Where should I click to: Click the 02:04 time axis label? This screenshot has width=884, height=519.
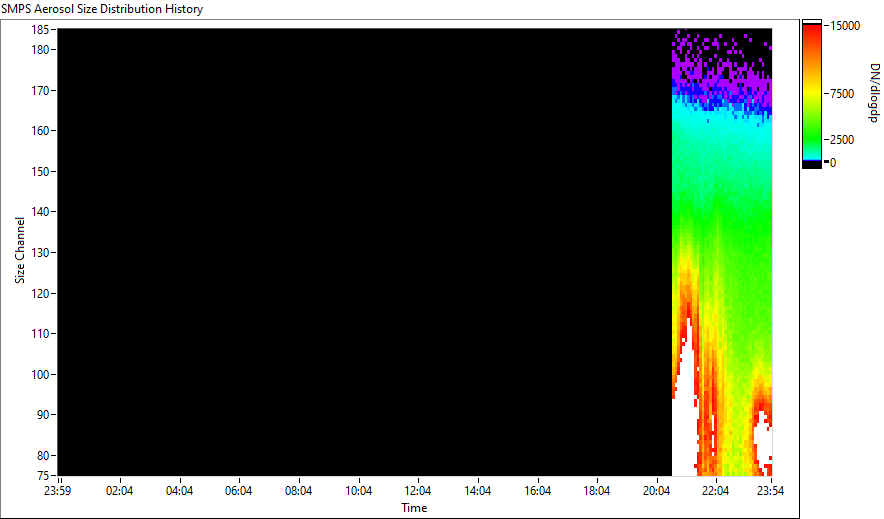pos(120,491)
